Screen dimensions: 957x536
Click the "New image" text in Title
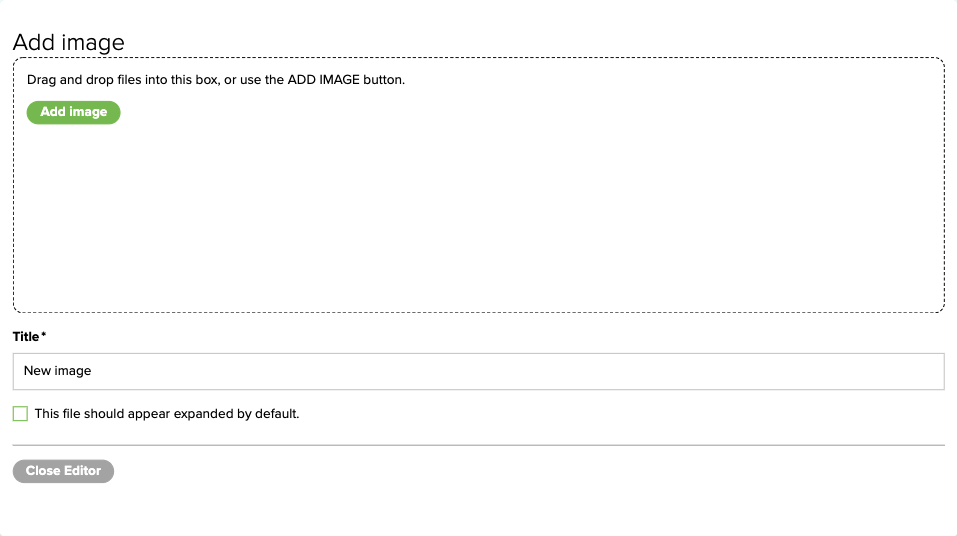click(58, 371)
